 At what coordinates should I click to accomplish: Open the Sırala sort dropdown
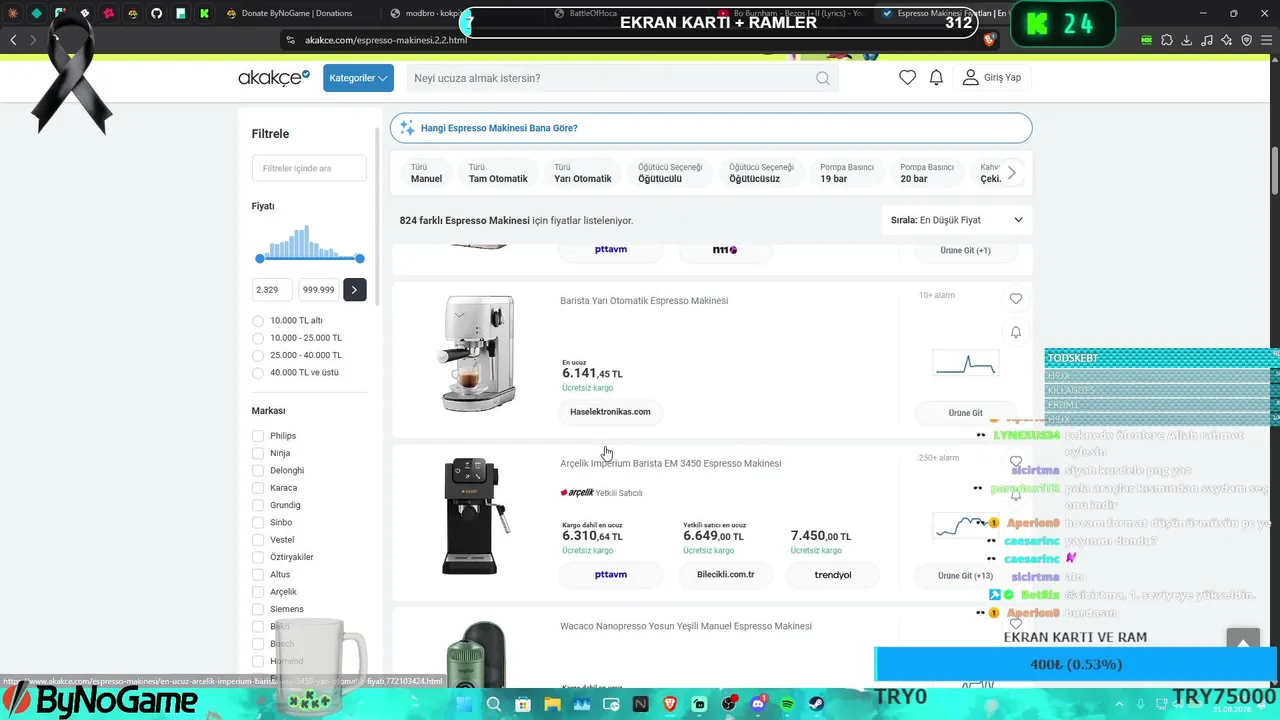click(957, 220)
